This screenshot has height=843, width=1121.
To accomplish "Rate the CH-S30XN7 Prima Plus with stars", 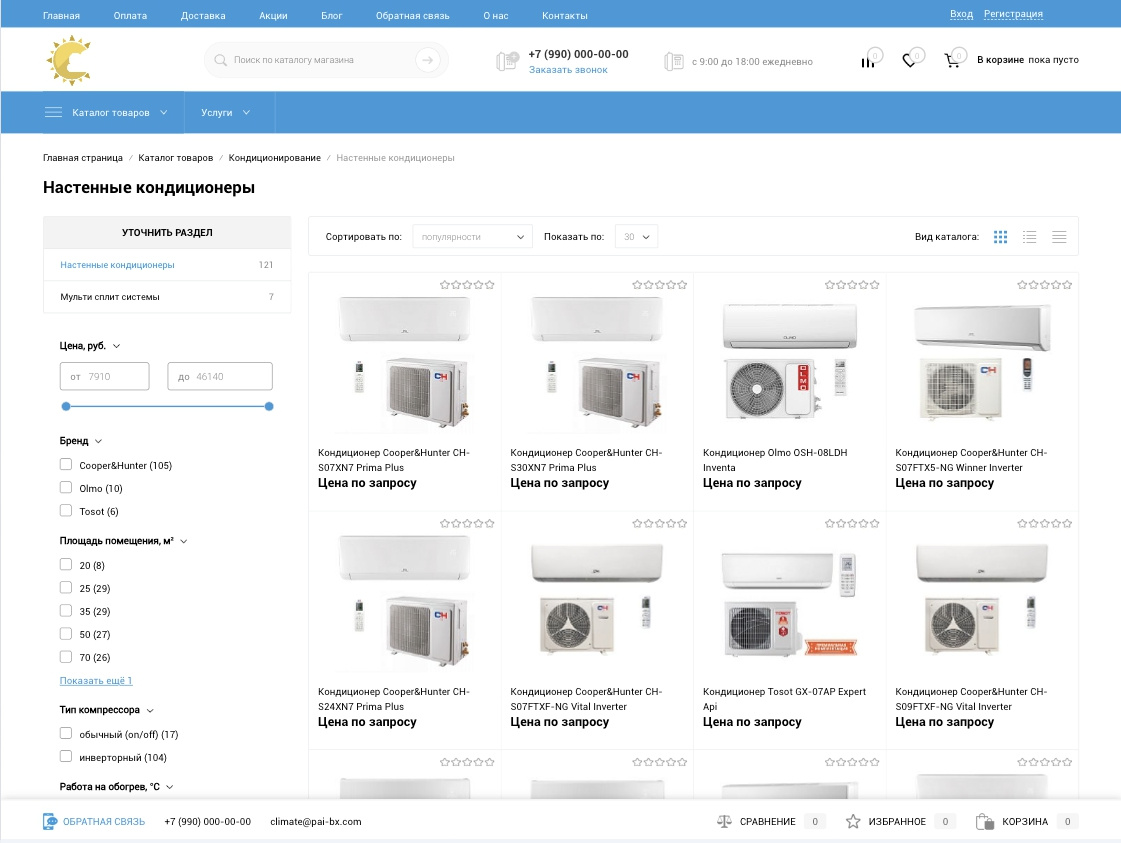I will point(659,285).
